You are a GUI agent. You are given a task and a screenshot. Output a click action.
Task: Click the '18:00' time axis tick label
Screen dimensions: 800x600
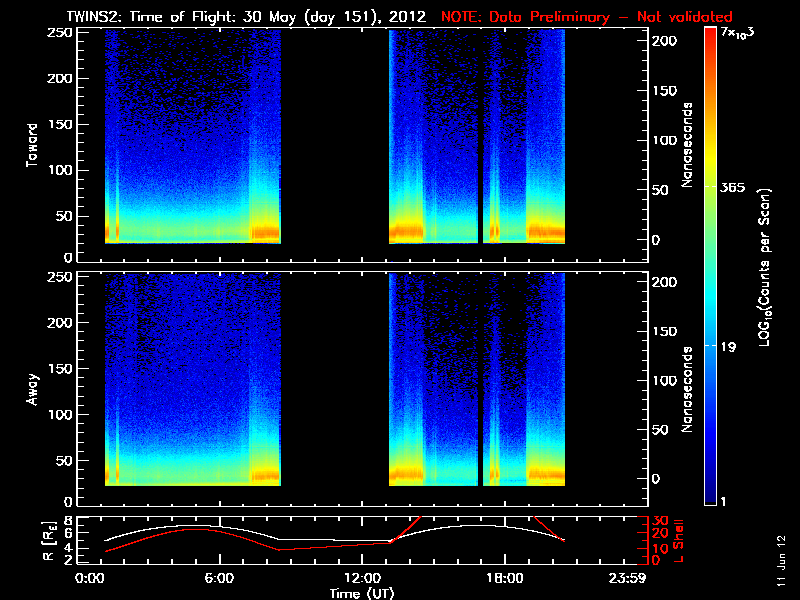[502, 579]
